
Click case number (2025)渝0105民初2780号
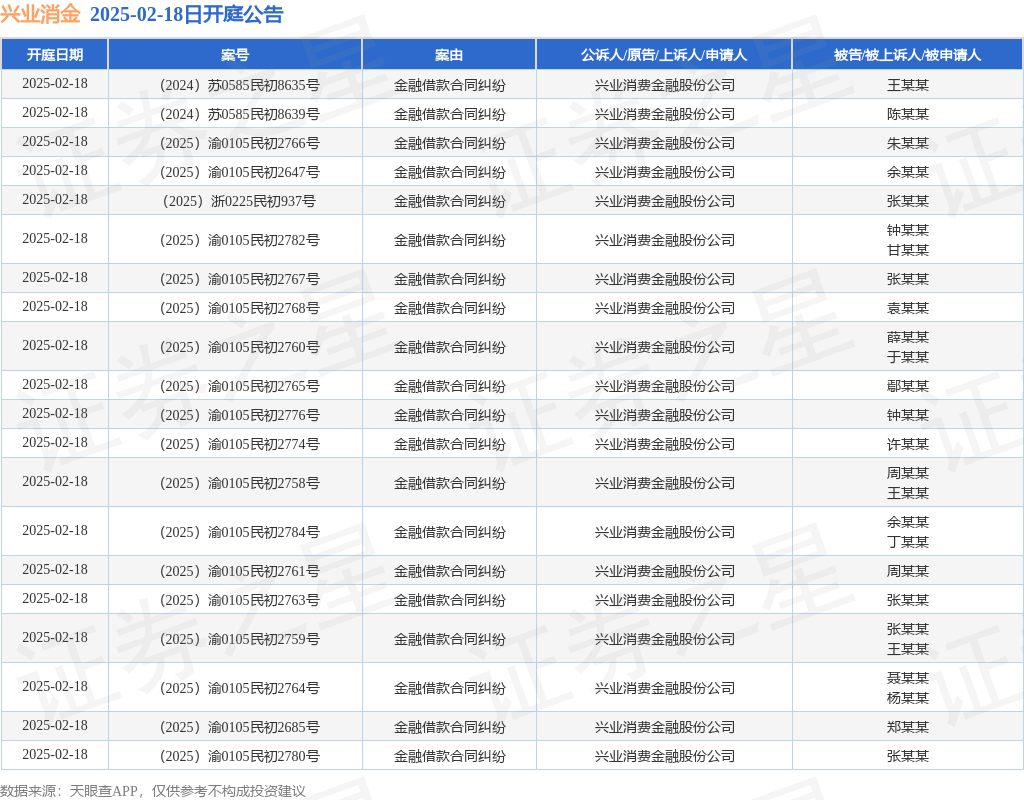pos(240,756)
